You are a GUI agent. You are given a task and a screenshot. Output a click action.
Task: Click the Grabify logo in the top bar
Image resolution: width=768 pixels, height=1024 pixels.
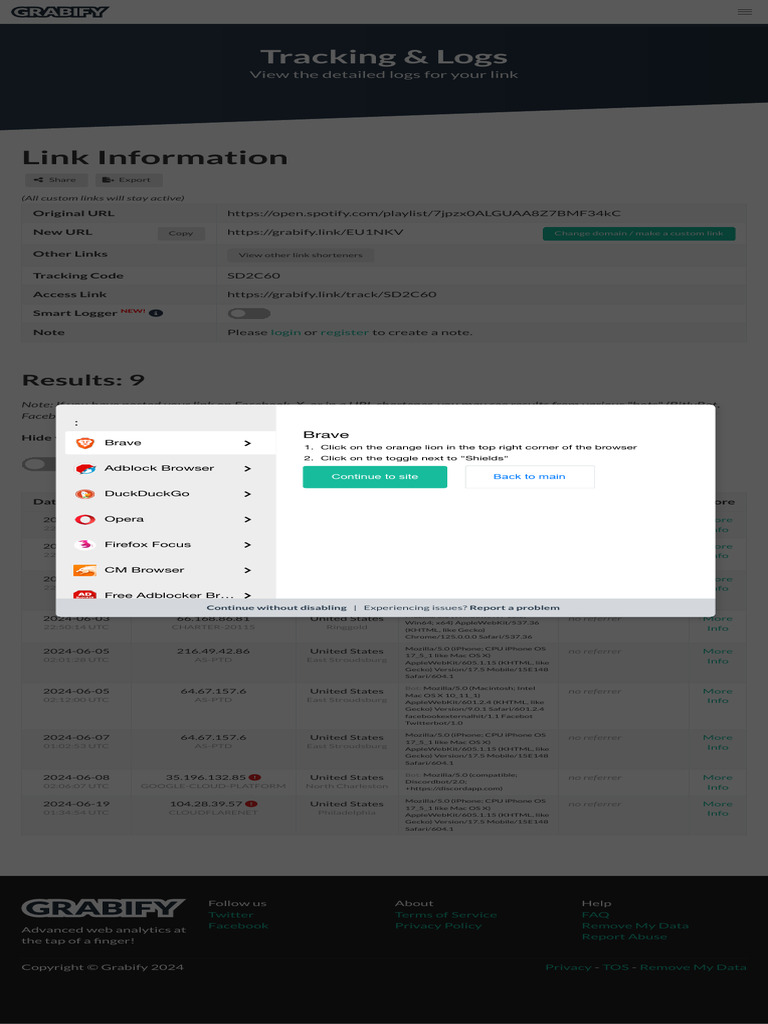(60, 12)
